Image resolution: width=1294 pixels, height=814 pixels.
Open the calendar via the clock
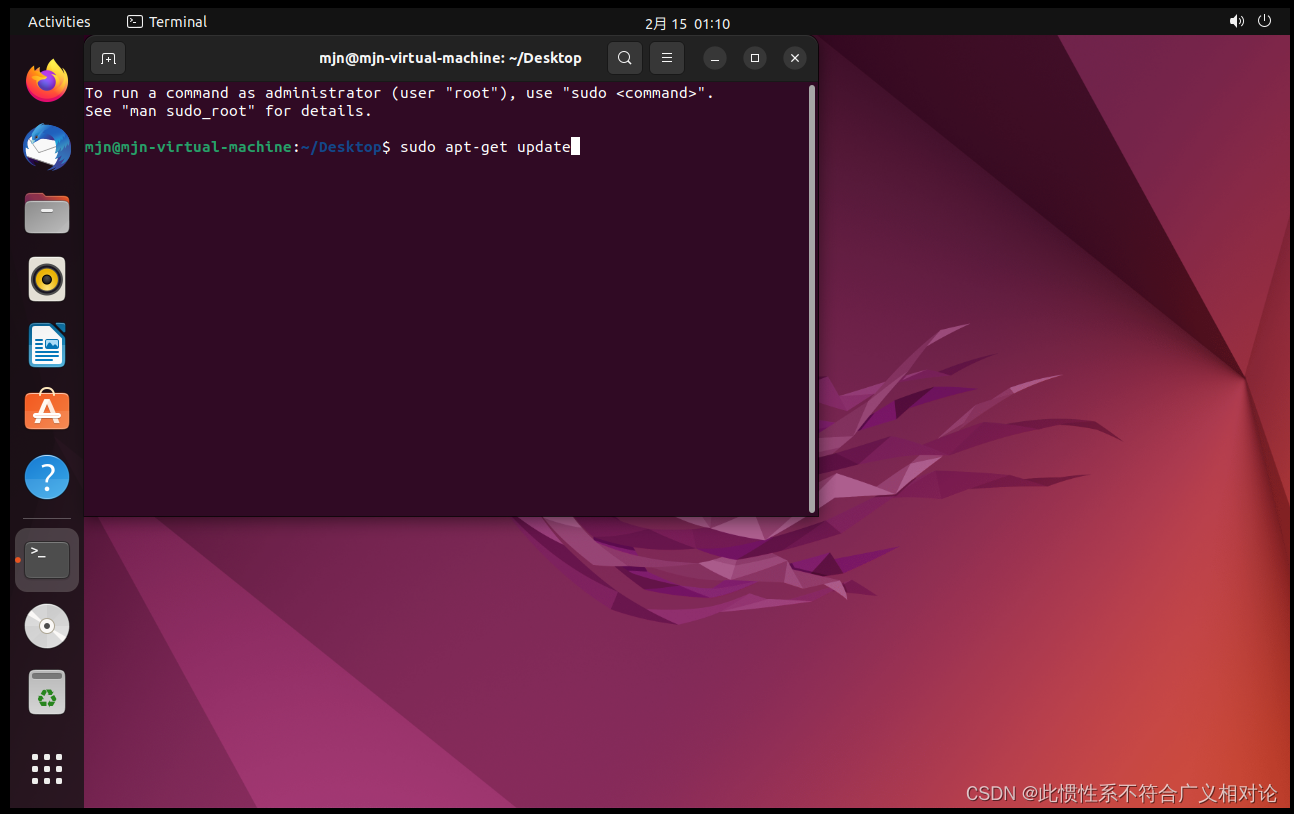[687, 21]
